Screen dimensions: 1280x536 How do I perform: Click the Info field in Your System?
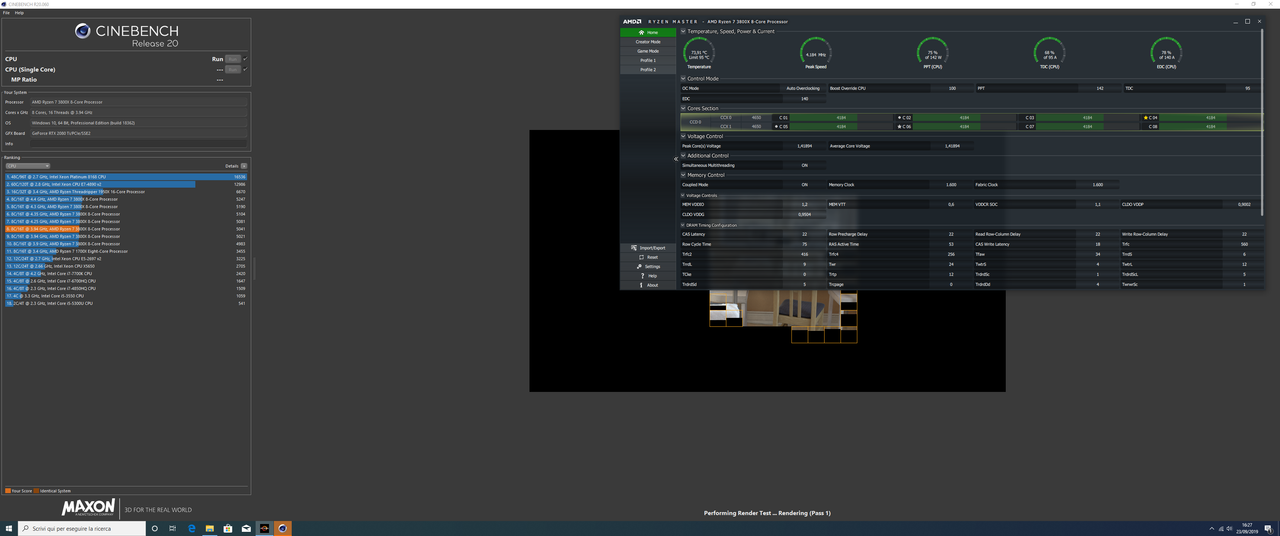click(x=138, y=144)
